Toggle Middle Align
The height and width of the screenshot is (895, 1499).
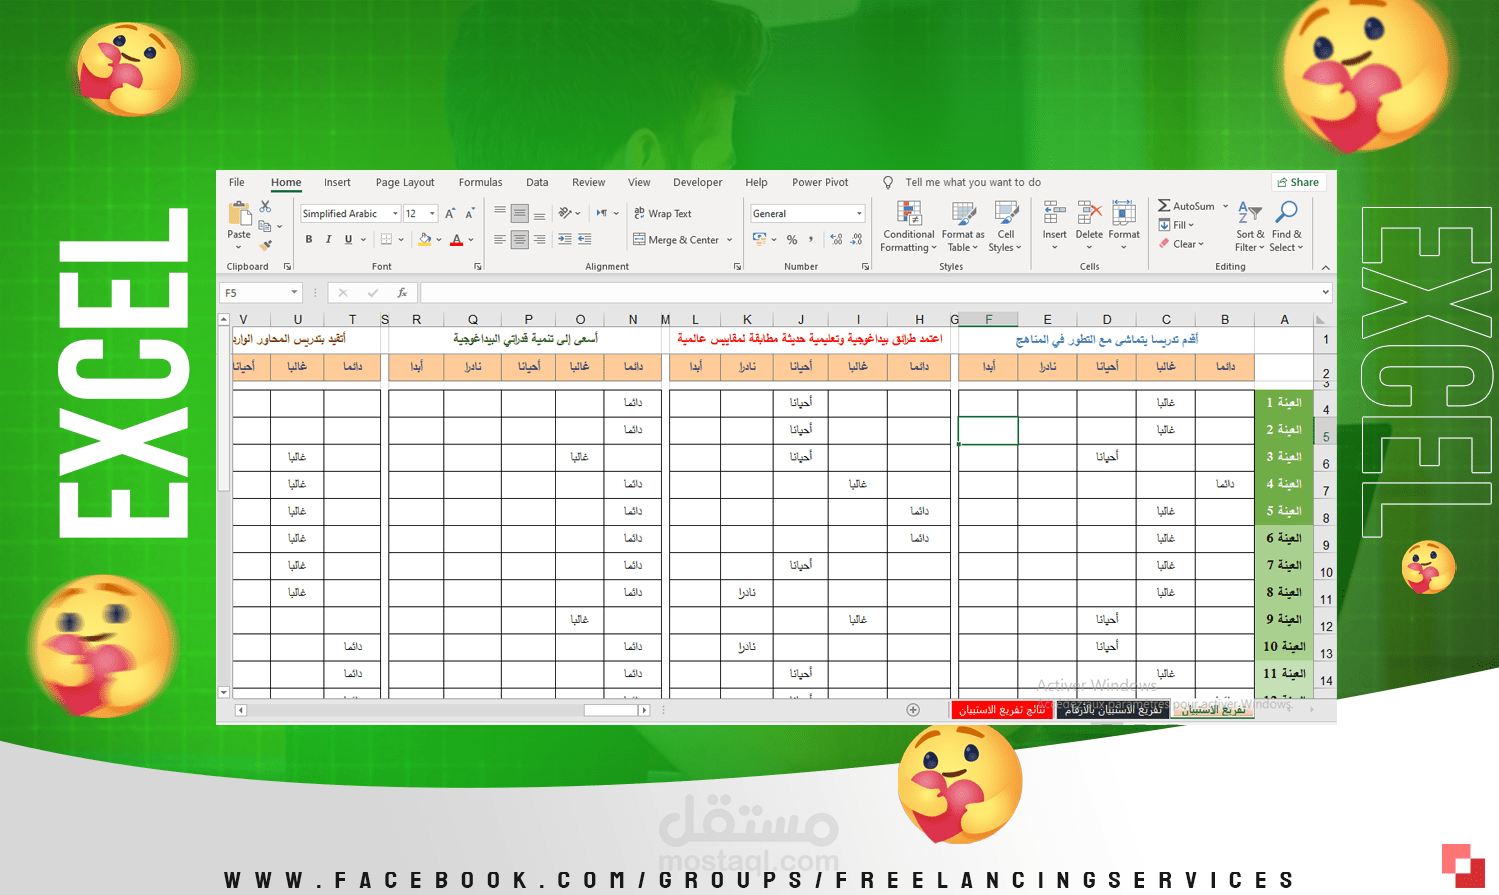point(520,213)
